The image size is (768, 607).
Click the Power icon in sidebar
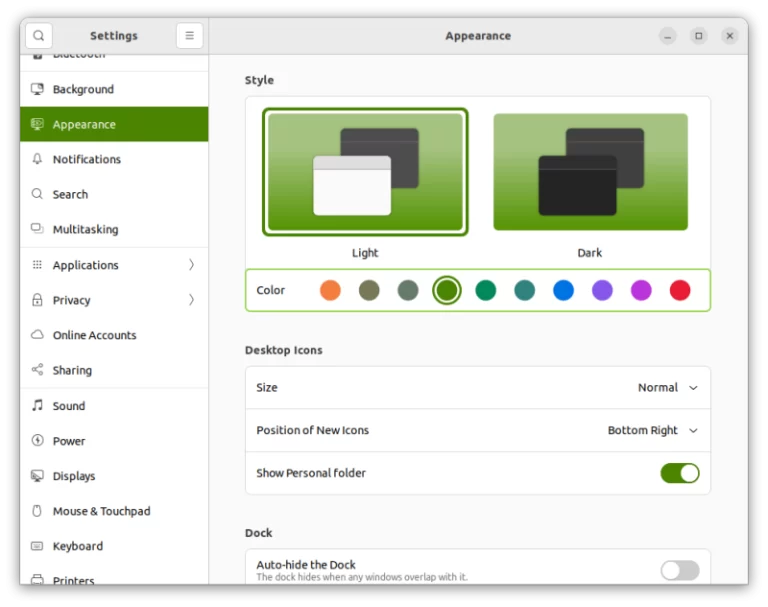(37, 441)
